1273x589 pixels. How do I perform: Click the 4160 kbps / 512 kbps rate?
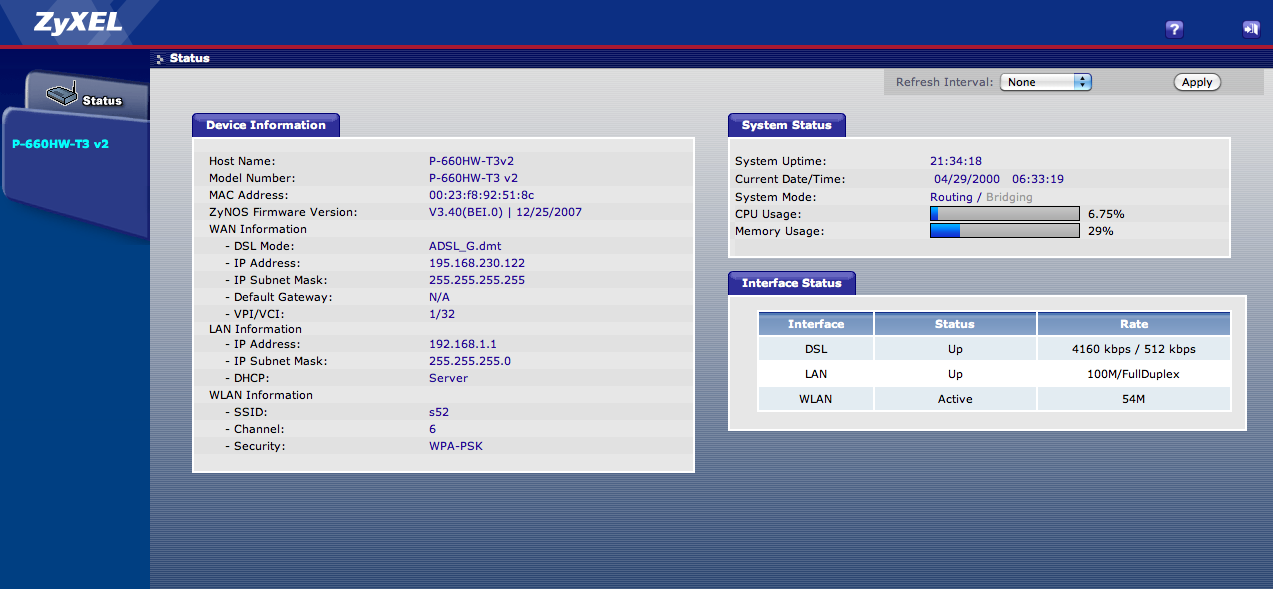(1134, 349)
